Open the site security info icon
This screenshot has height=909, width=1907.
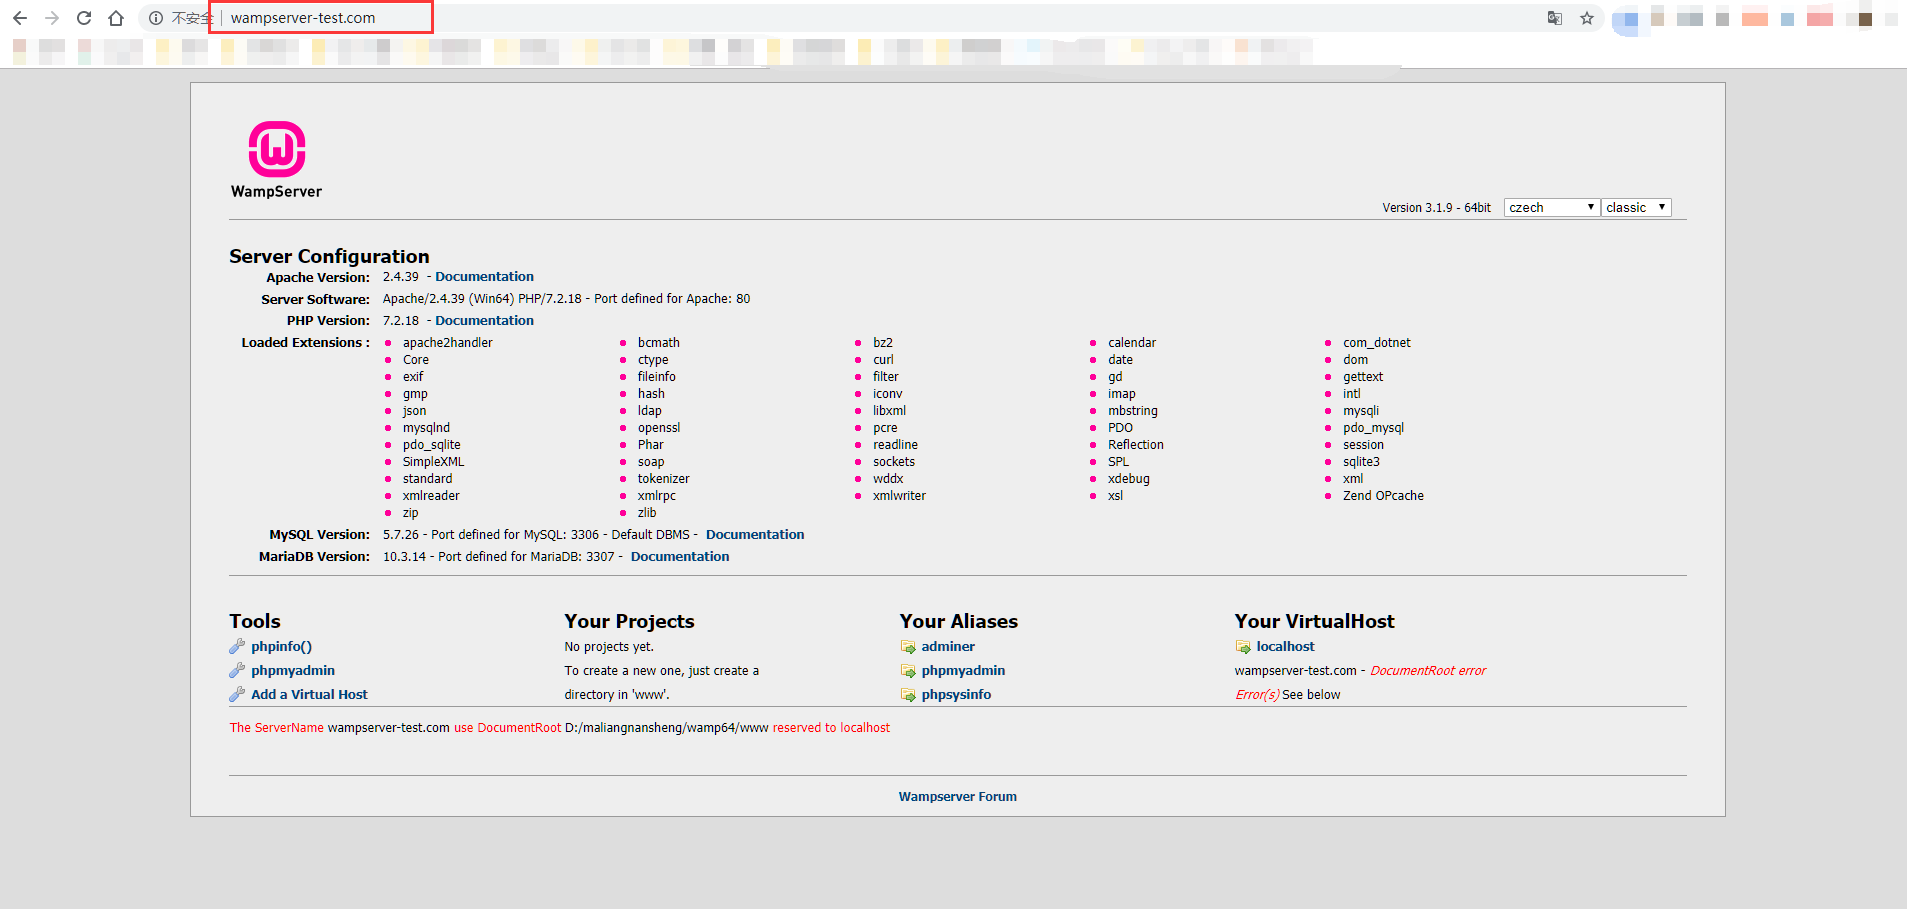point(156,18)
